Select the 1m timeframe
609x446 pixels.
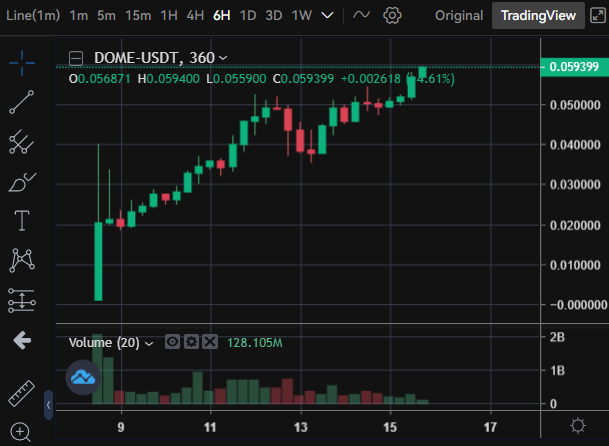(78, 16)
